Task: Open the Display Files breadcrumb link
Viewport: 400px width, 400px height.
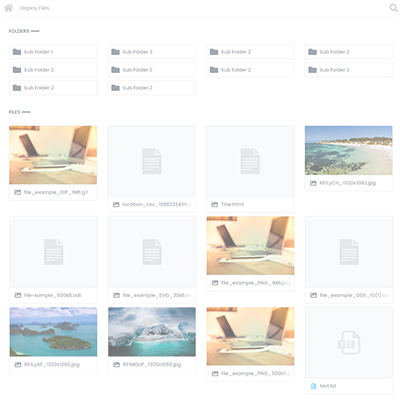Action: tap(34, 8)
